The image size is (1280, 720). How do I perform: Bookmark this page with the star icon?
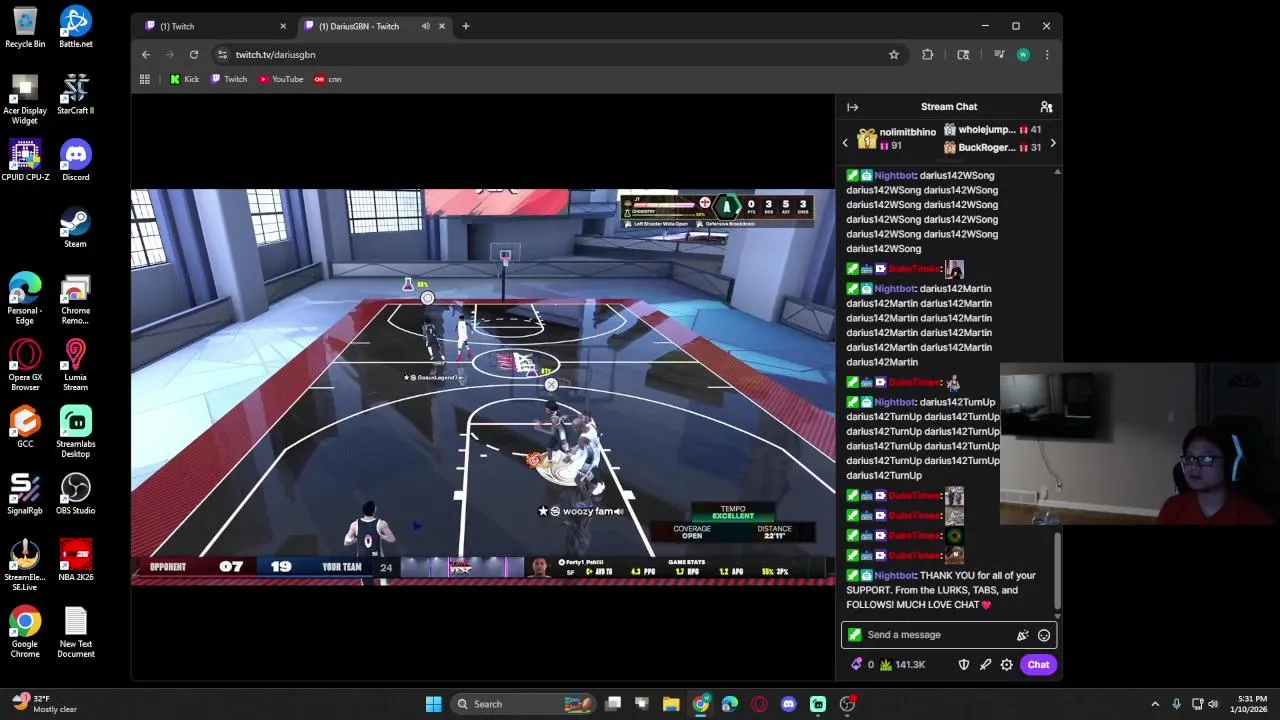(894, 55)
